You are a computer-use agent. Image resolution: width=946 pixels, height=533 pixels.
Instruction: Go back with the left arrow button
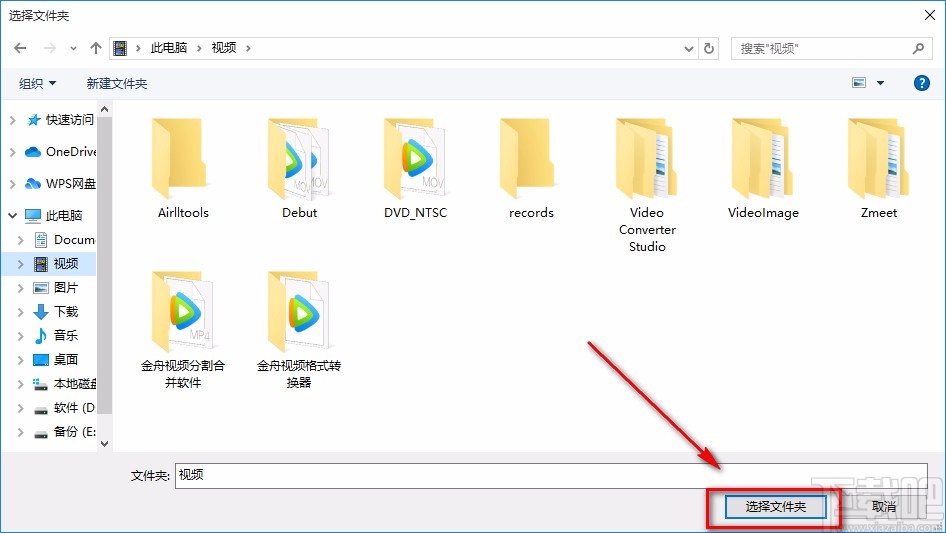20,48
